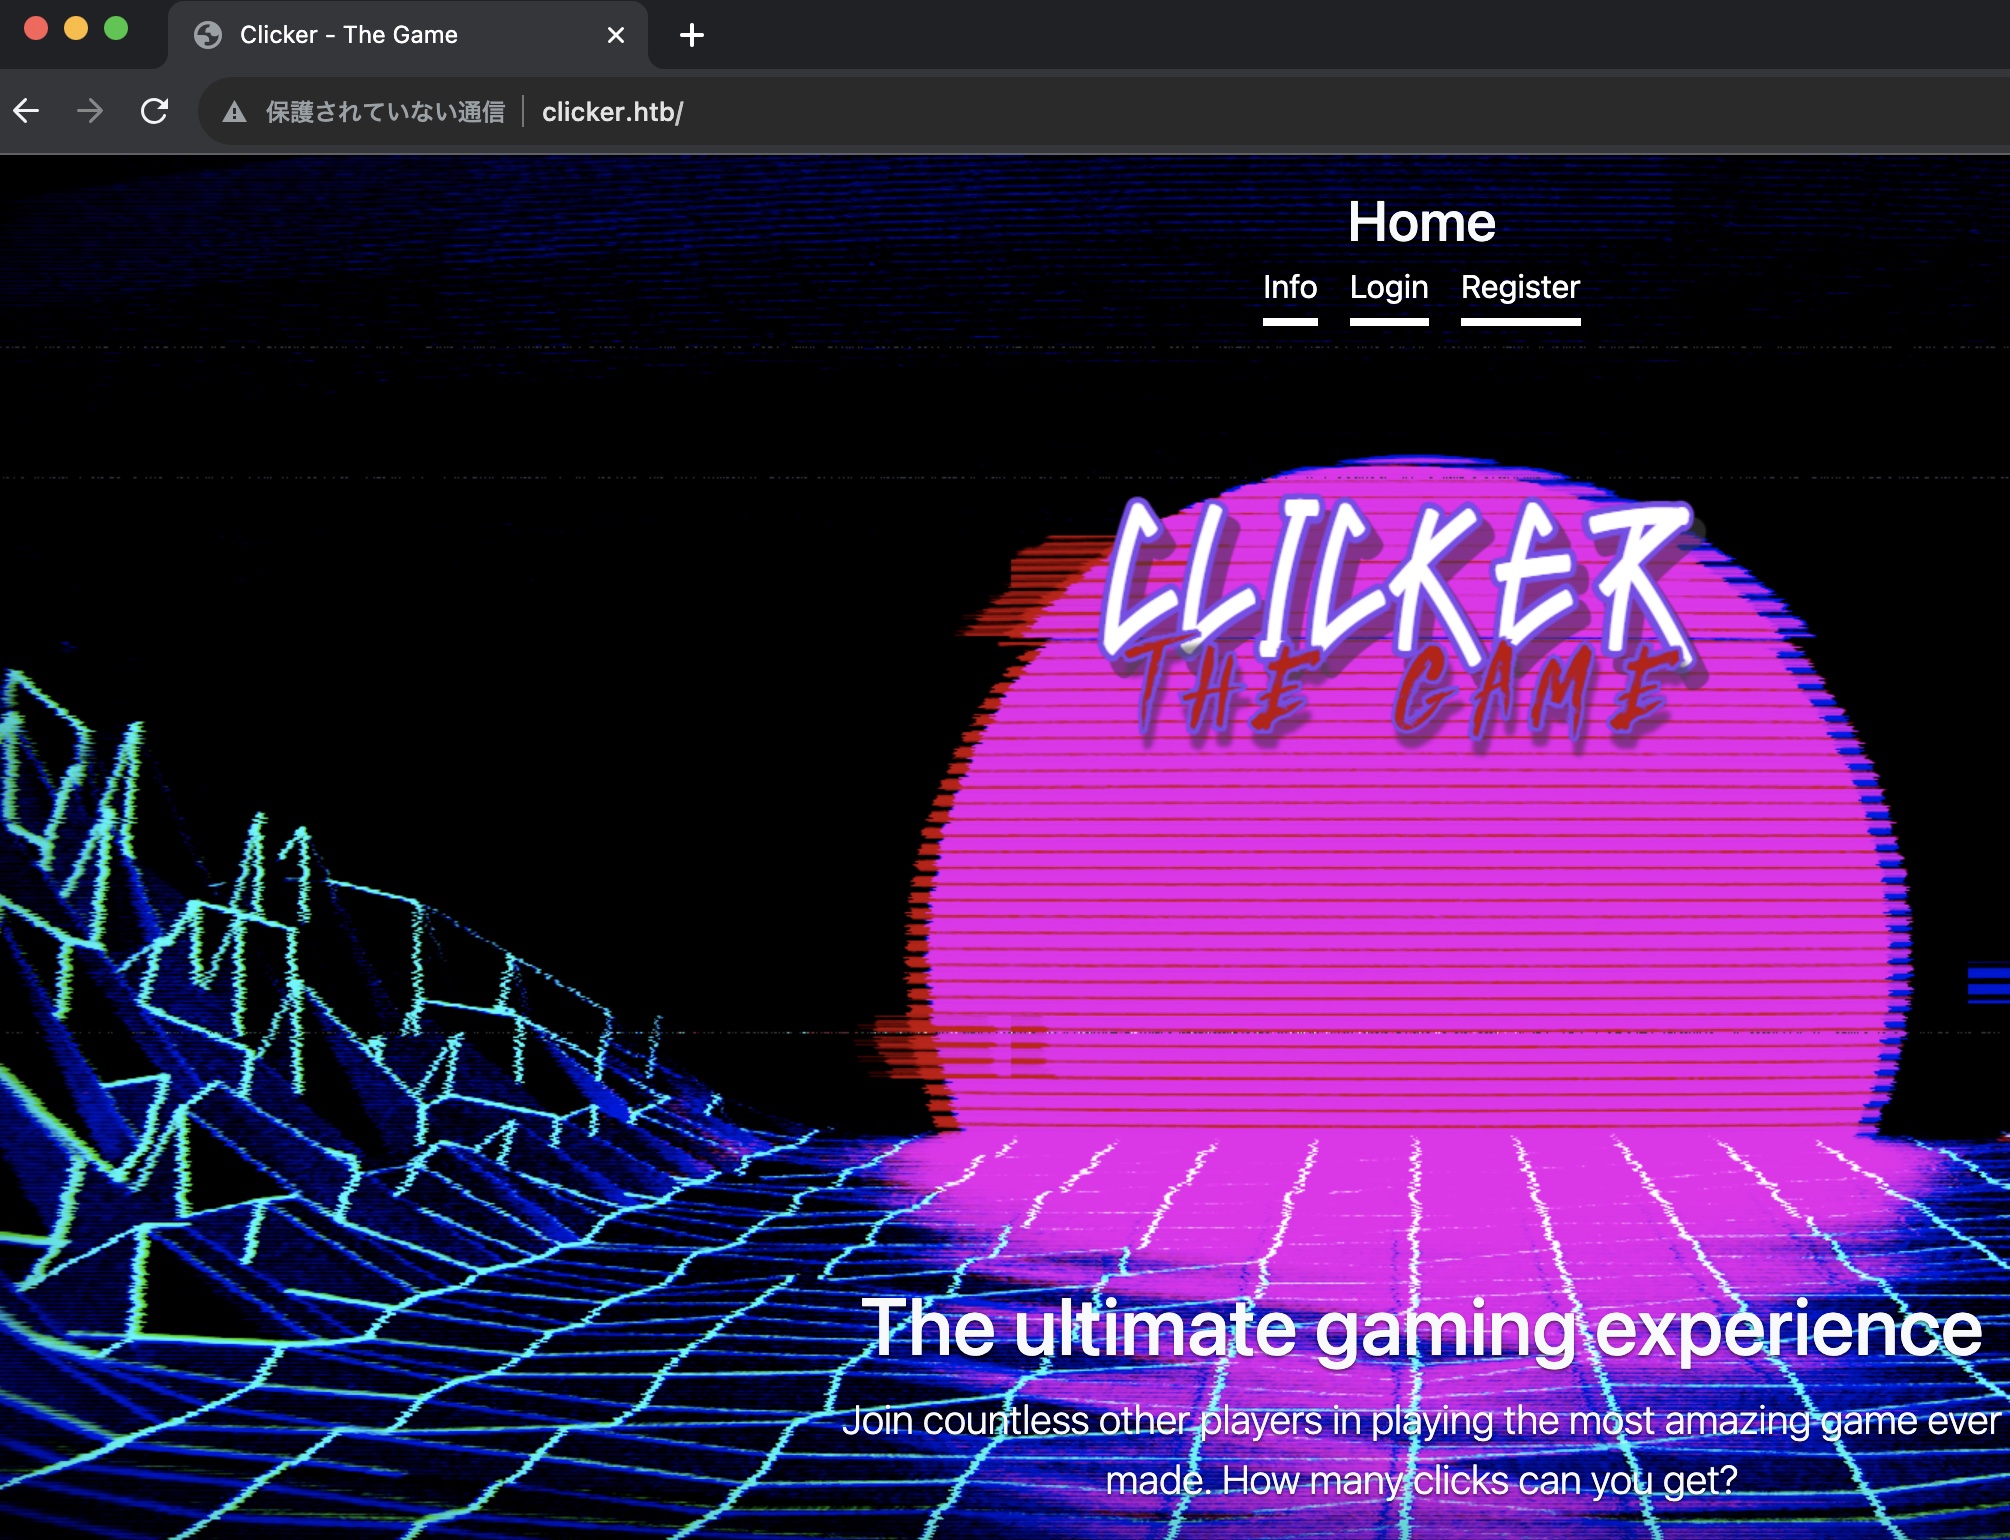Click the globe favicon on the tab

[x=208, y=35]
